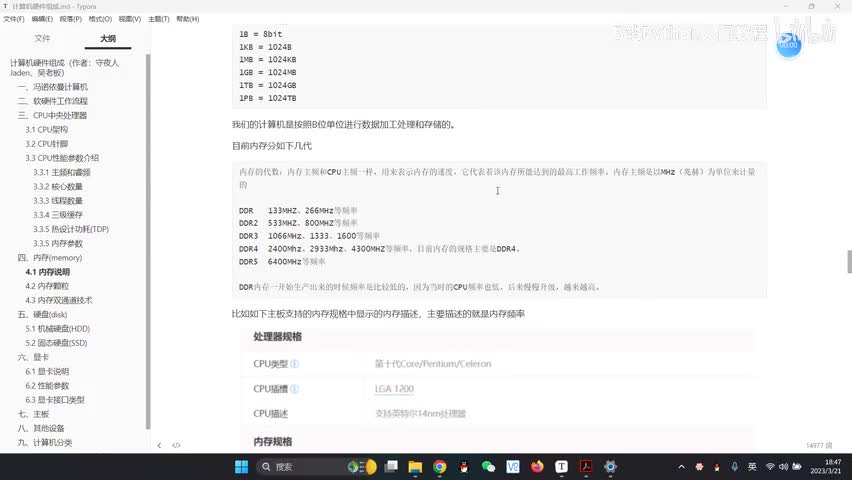This screenshot has height=480, width=852.
Task: Switch sidebar to the 文件 tab
Action: pyautogui.click(x=42, y=38)
